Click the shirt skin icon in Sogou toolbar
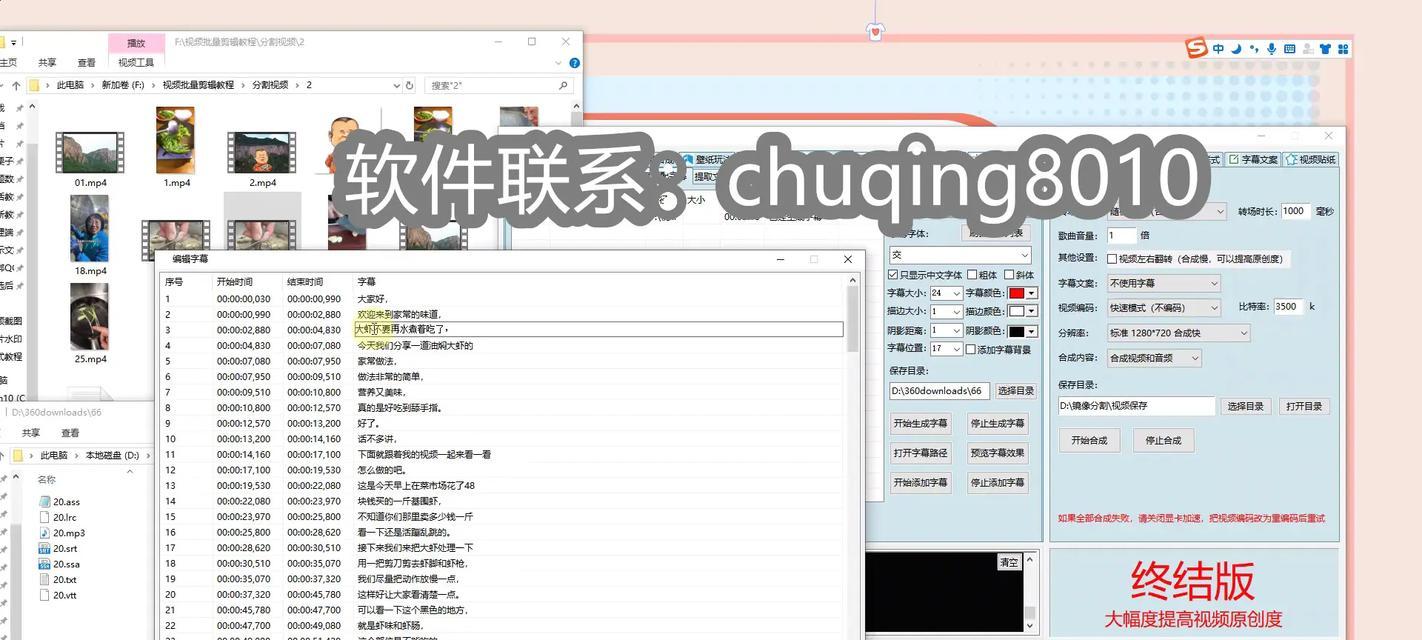 pos(1326,48)
